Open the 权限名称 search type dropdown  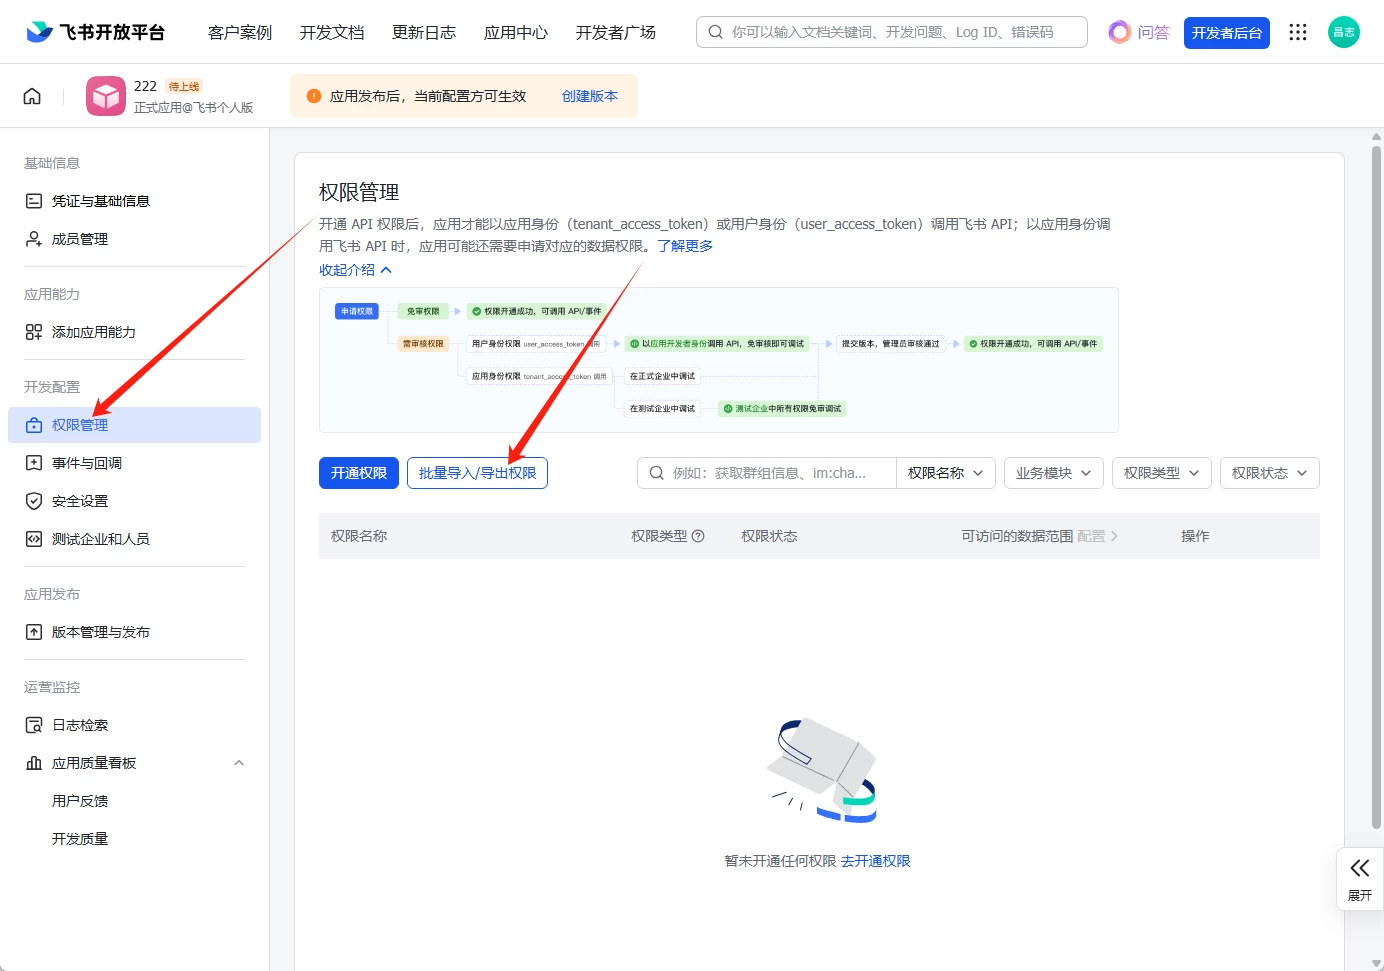pos(945,473)
